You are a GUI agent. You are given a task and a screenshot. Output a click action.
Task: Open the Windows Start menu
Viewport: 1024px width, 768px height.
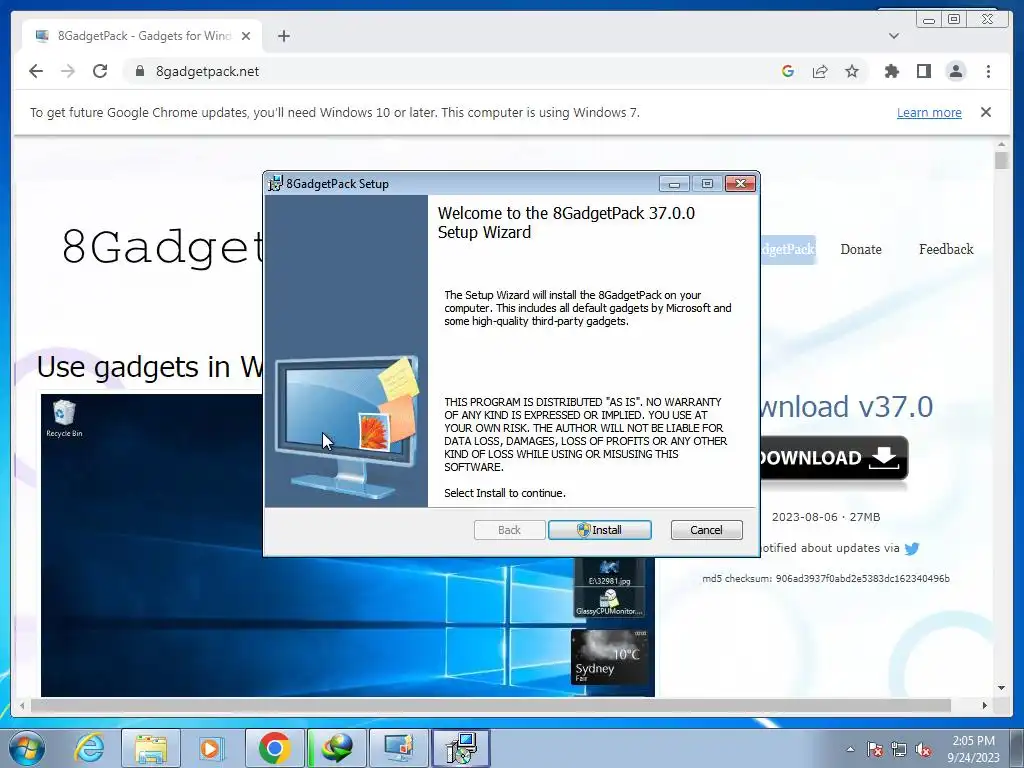click(x=27, y=748)
